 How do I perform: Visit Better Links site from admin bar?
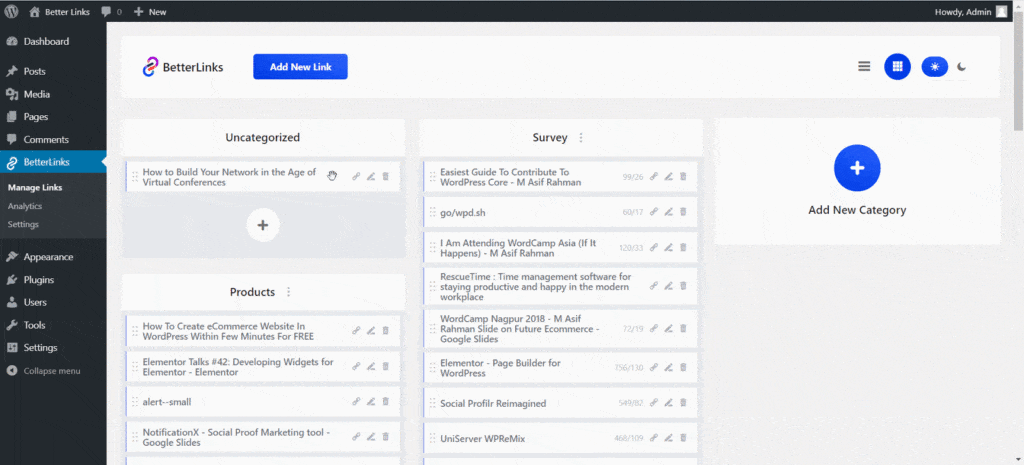click(60, 11)
